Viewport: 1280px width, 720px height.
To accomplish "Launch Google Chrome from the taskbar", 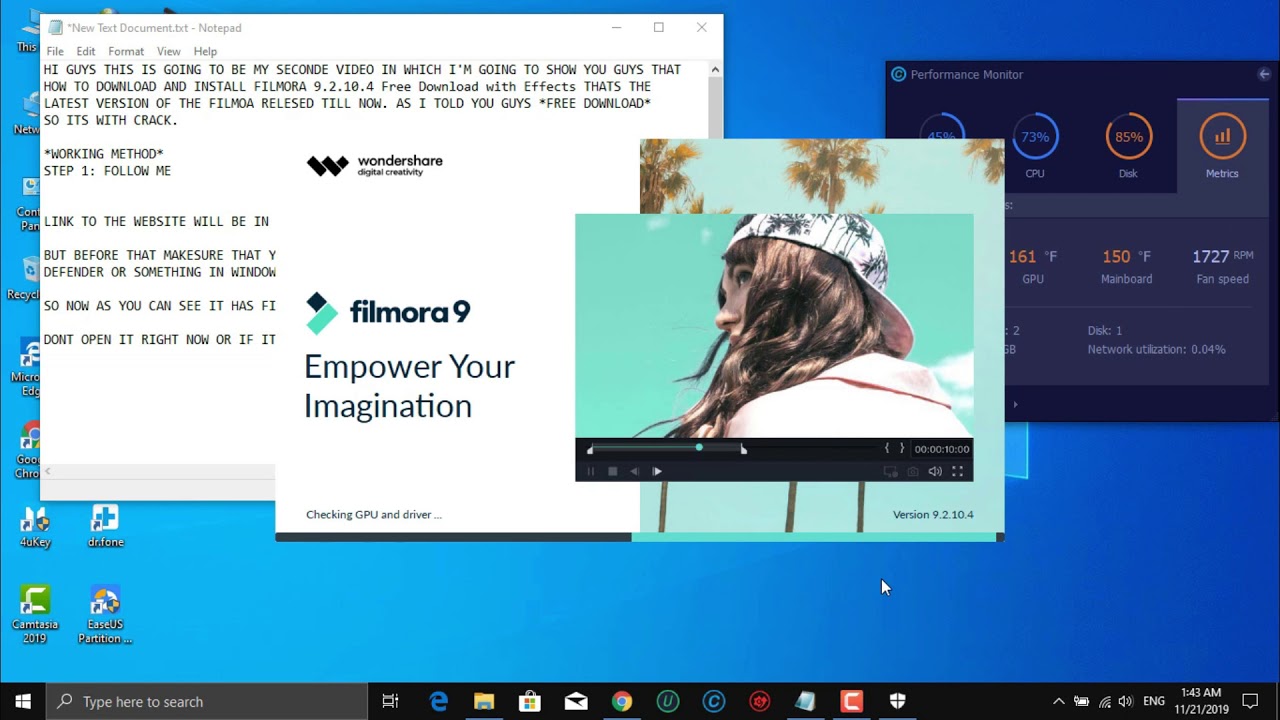I will pyautogui.click(x=622, y=701).
